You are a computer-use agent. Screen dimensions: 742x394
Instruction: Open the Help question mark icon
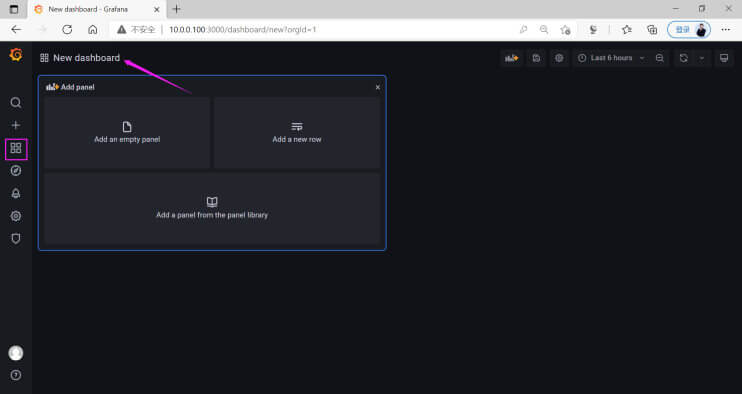tap(16, 375)
